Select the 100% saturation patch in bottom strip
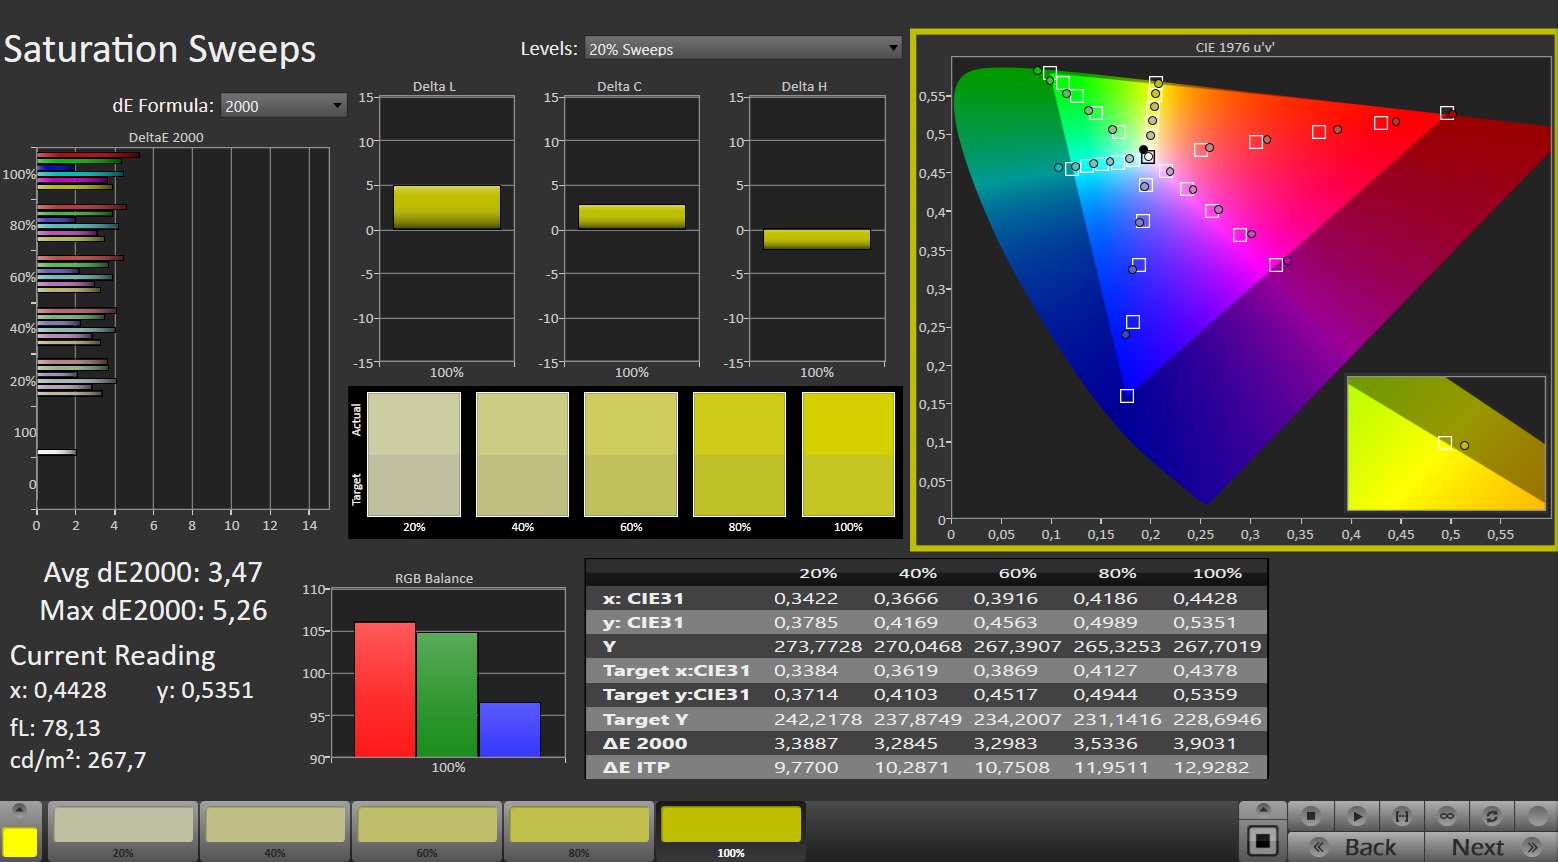The width and height of the screenshot is (1558, 862). (x=731, y=830)
